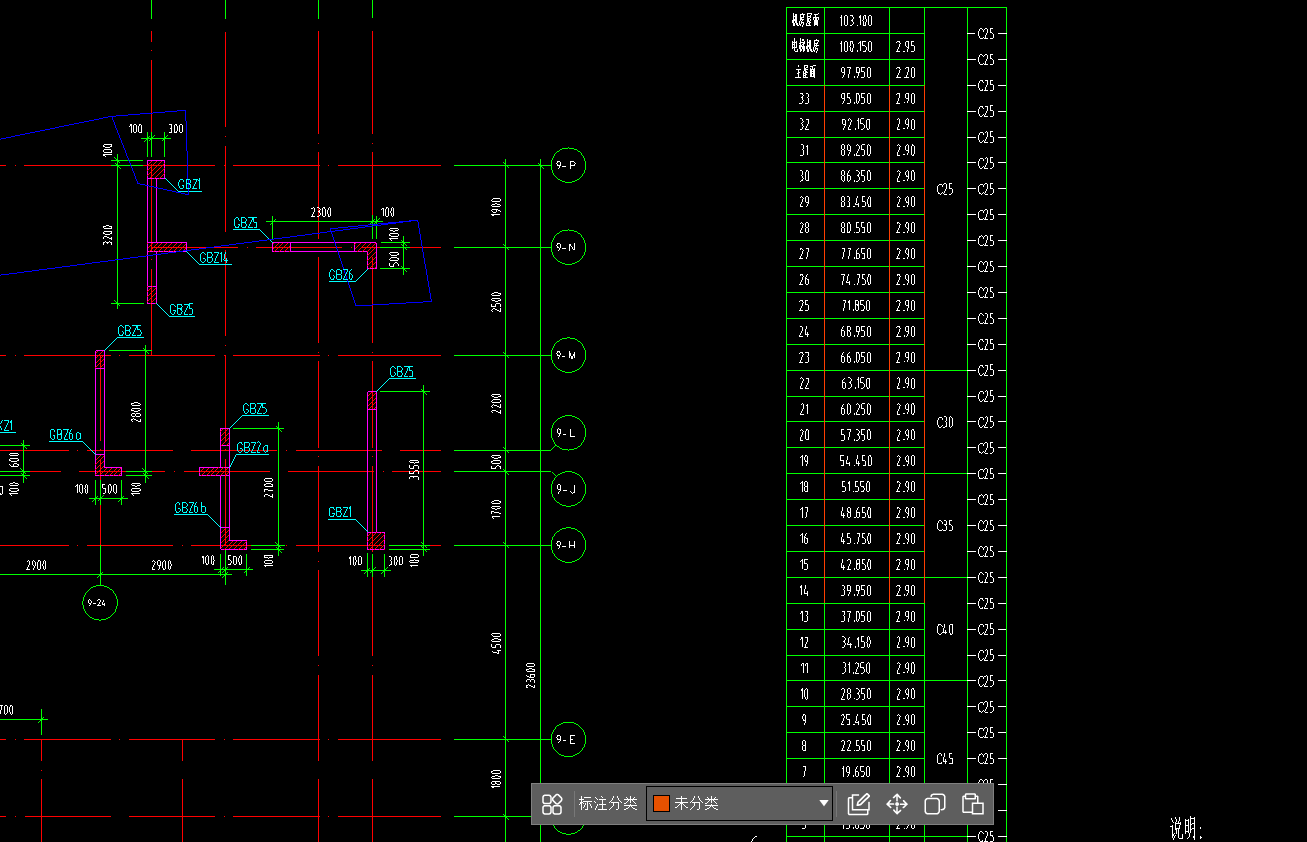Click elevation cell 100.150 in floor table
The width and height of the screenshot is (1307, 842).
point(856,47)
